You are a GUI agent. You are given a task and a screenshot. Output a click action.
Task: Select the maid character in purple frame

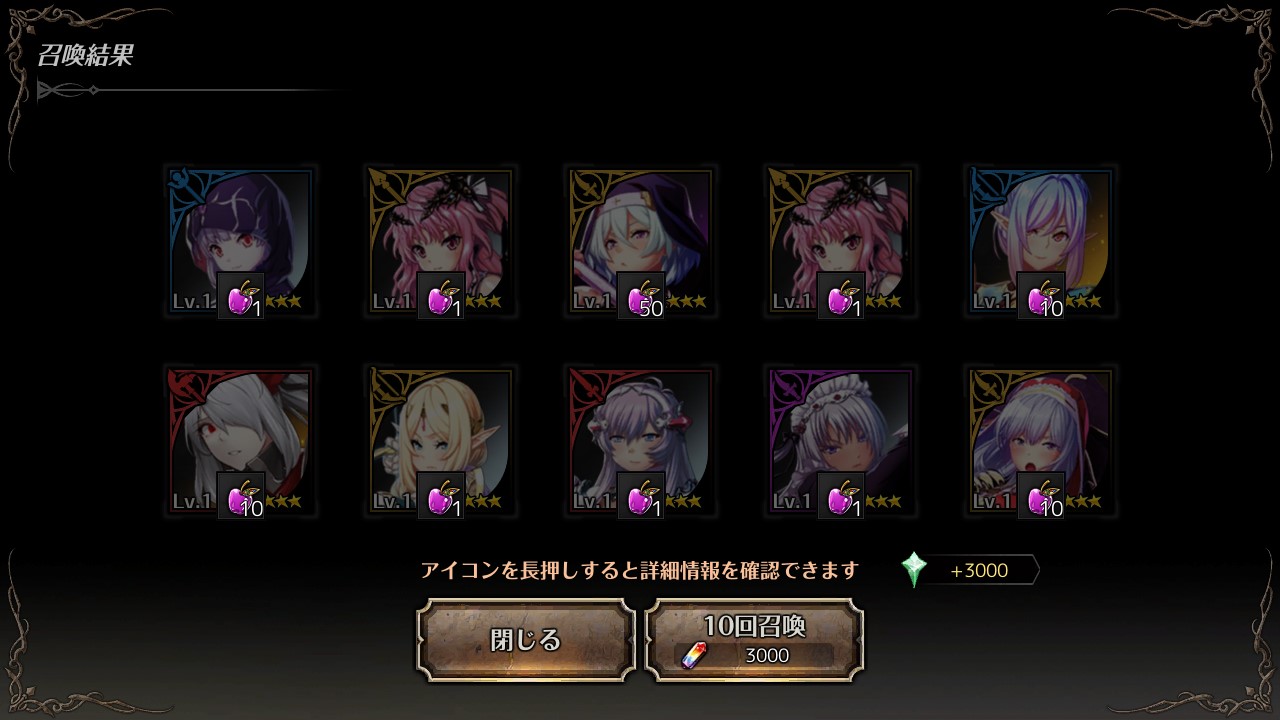[841, 442]
